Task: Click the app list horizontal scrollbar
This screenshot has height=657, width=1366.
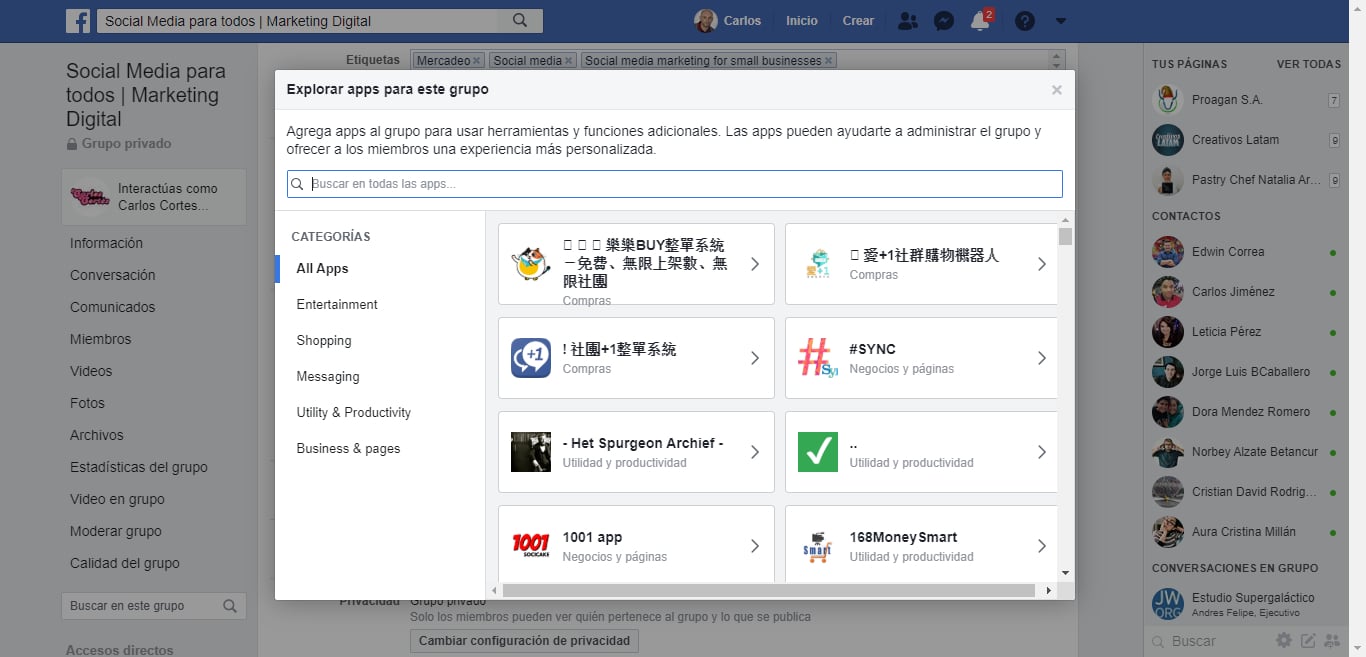Action: click(x=768, y=591)
